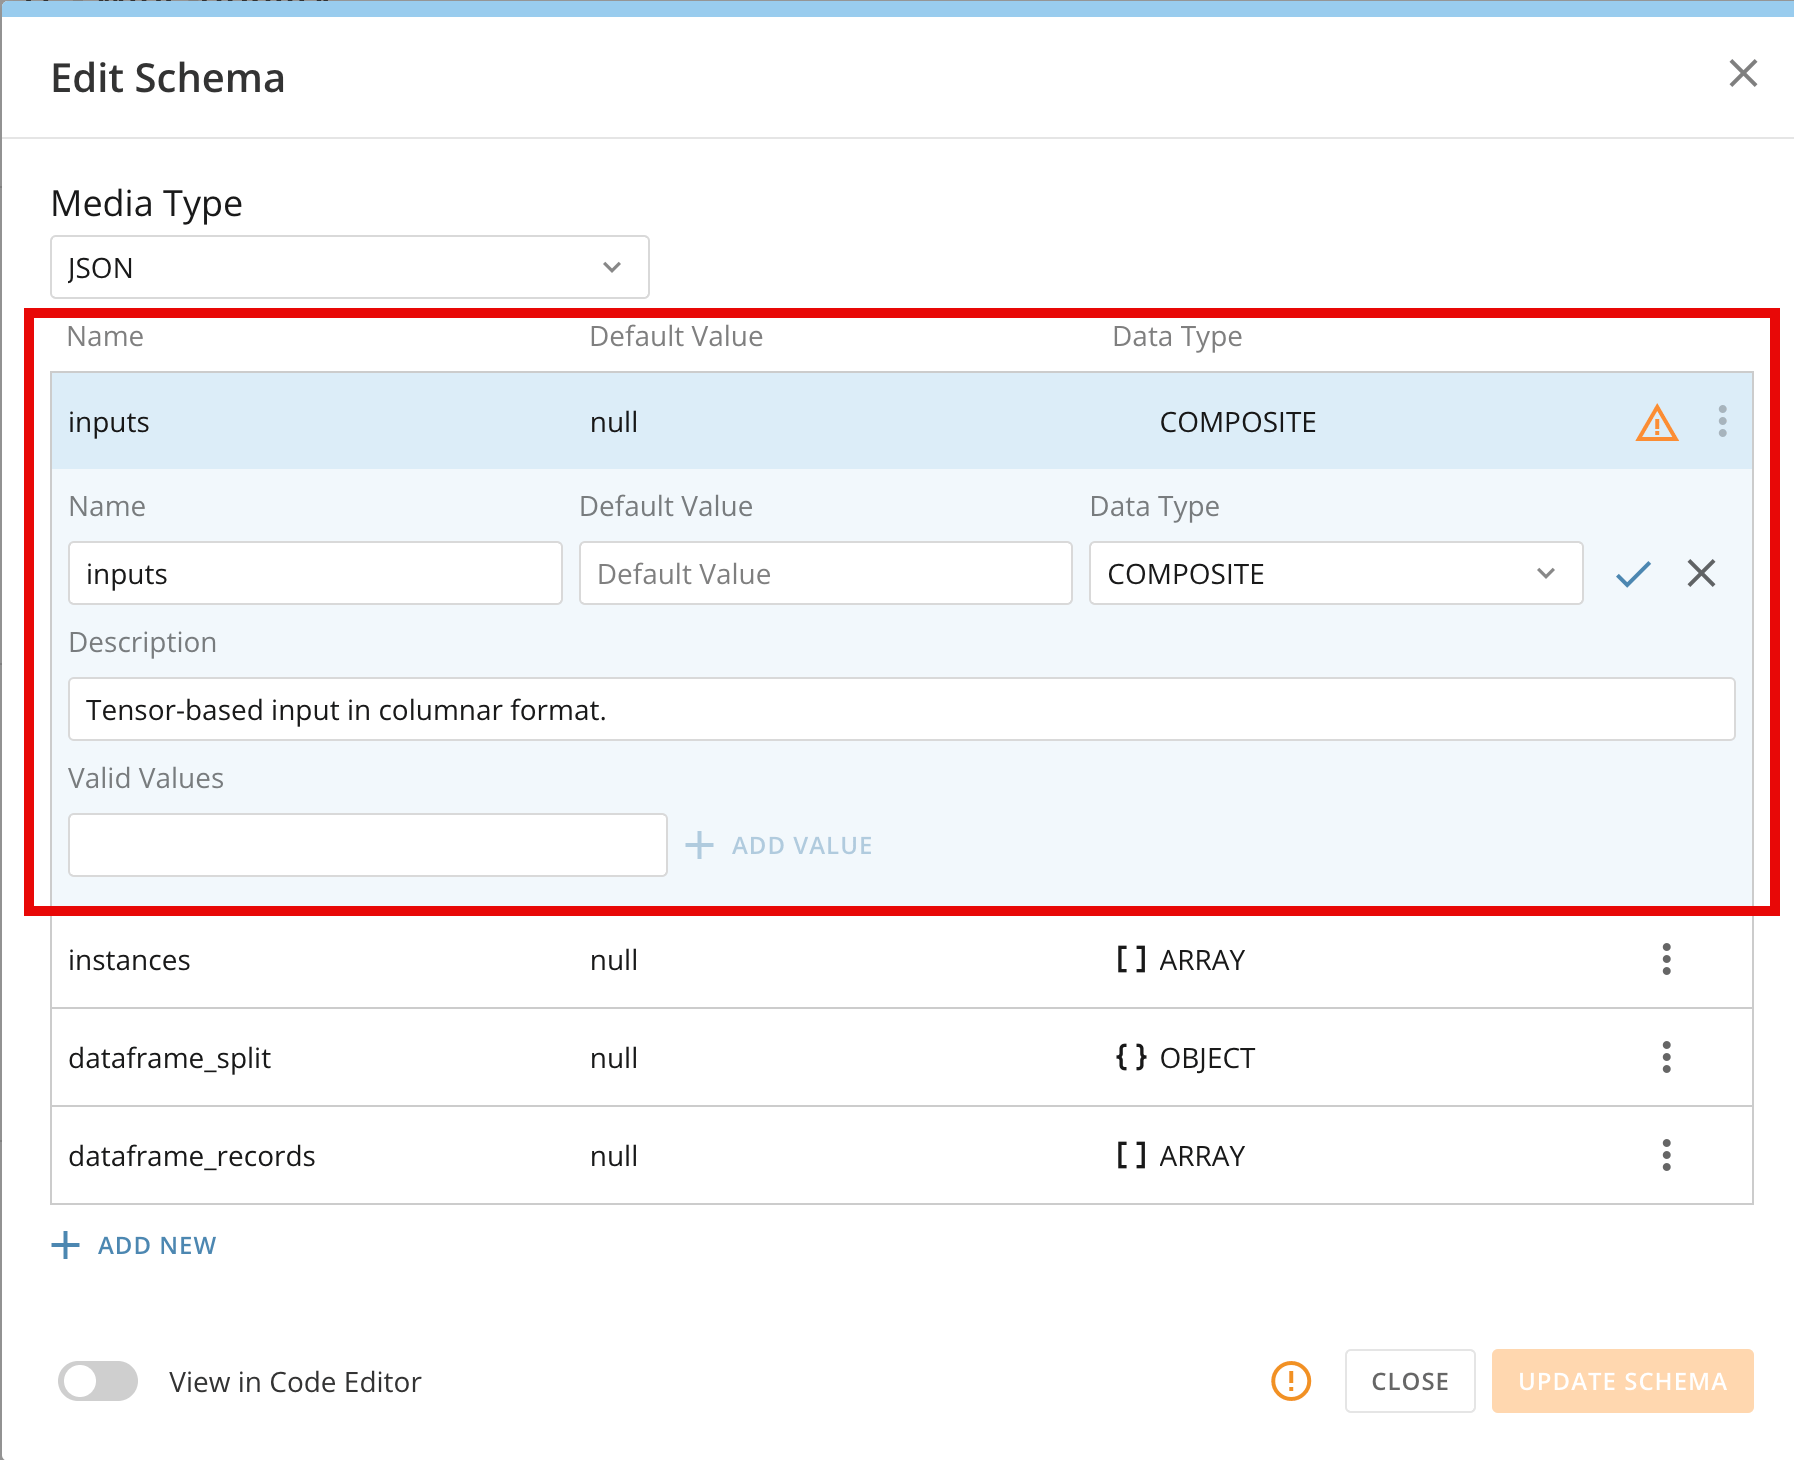Focus the Default Value input field

(x=826, y=573)
